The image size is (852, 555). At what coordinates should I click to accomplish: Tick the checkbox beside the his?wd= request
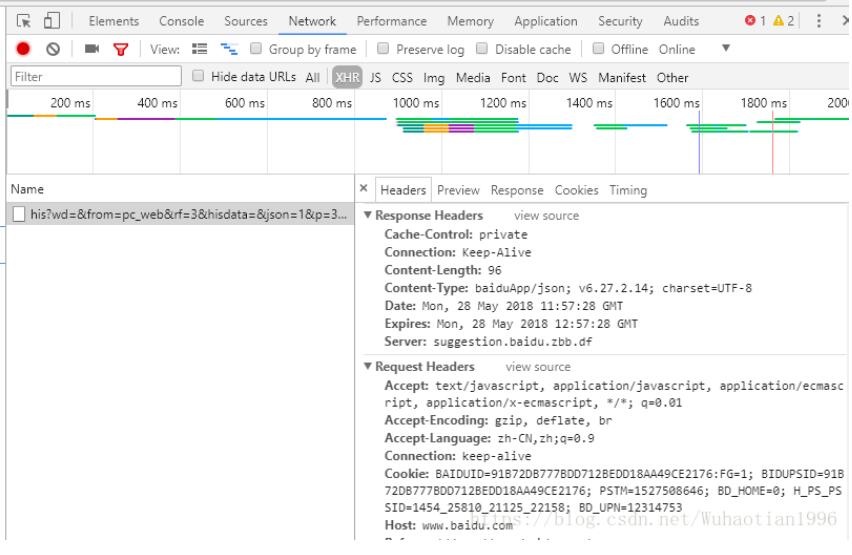pos(19,214)
